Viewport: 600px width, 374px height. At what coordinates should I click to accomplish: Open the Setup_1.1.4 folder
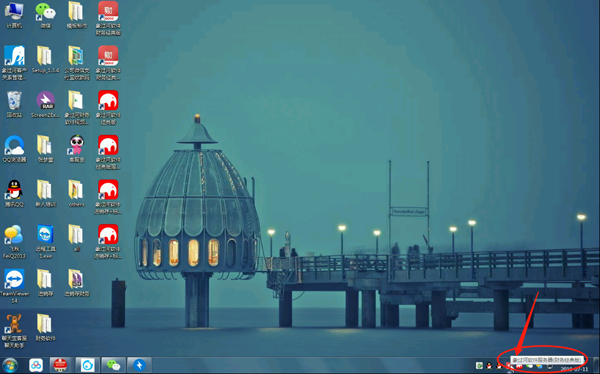tap(46, 60)
